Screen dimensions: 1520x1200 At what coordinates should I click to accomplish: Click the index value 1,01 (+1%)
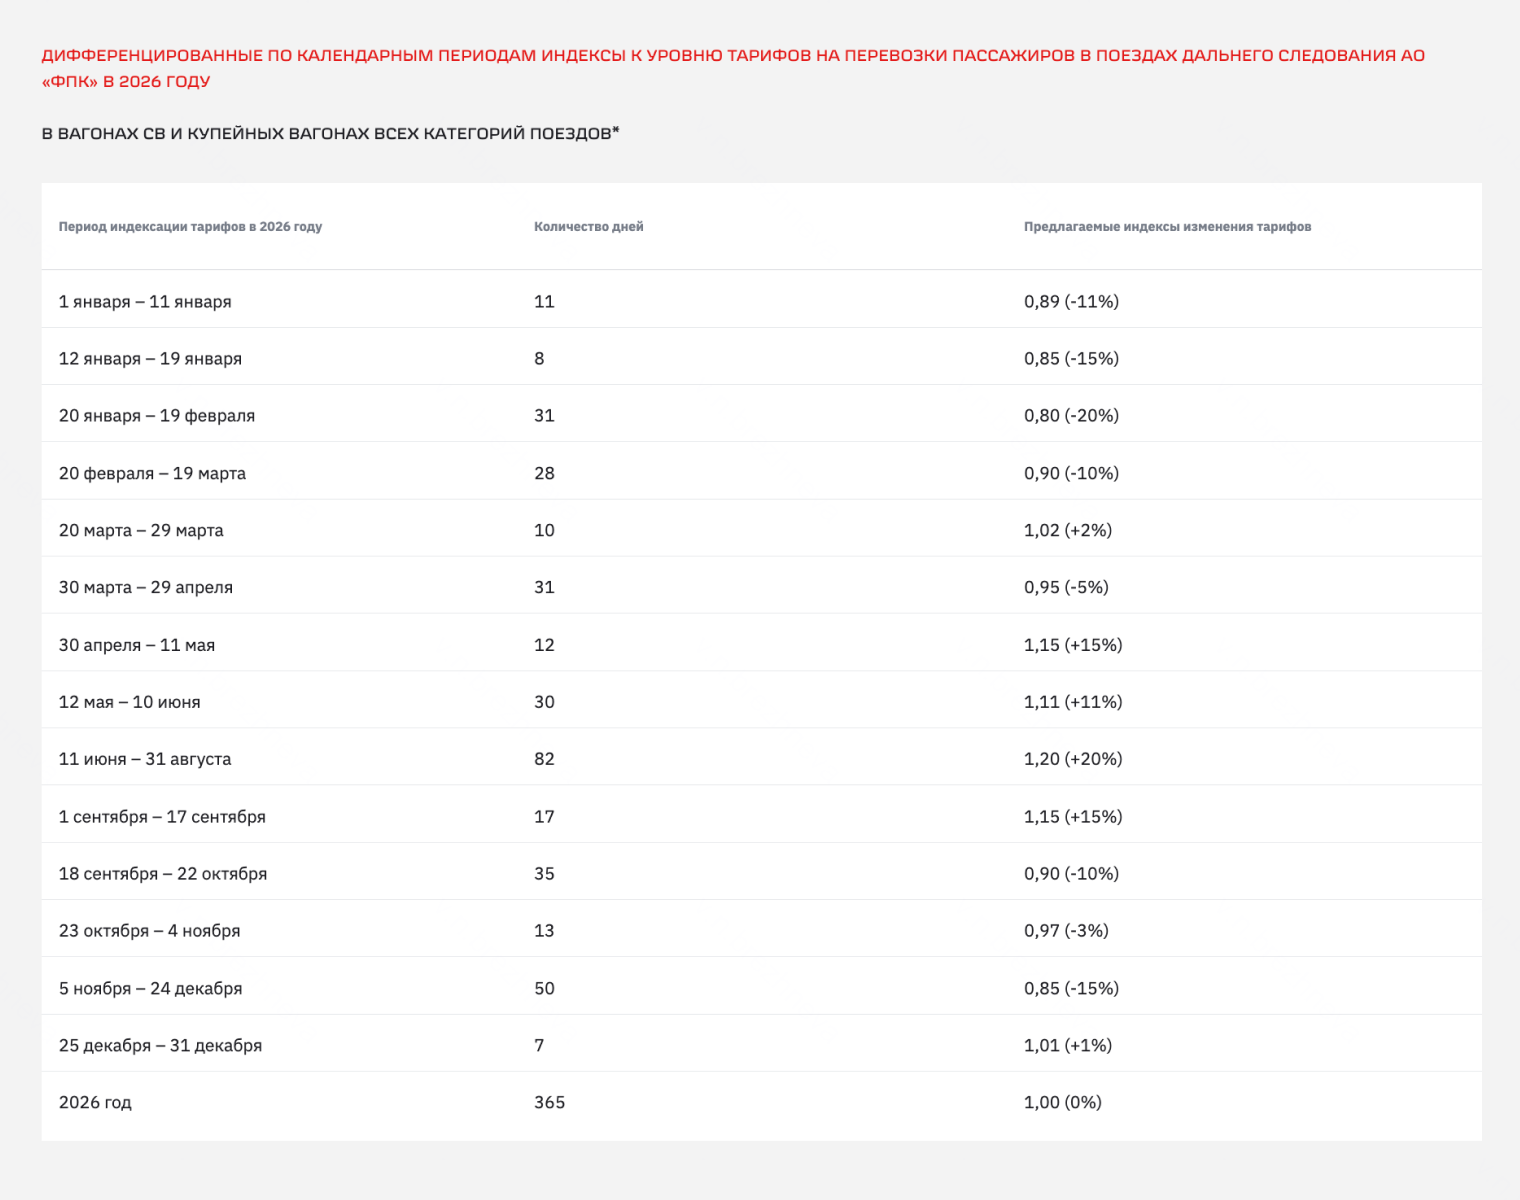tap(1067, 1045)
